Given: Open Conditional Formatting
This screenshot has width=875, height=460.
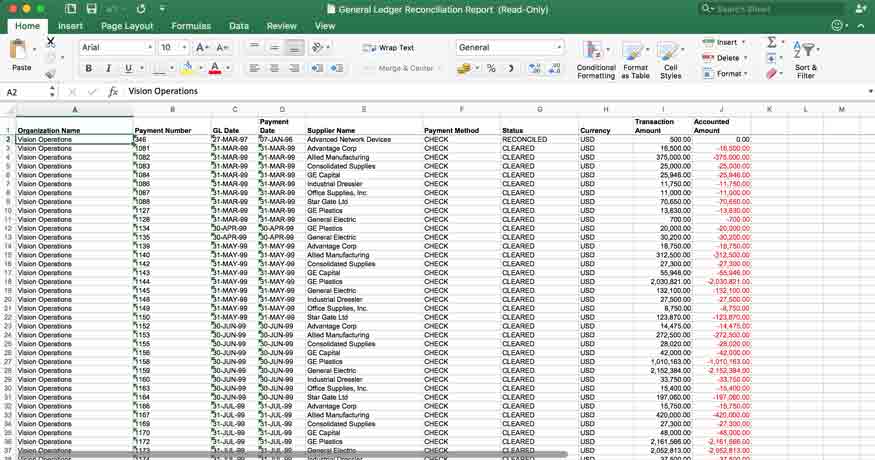Looking at the screenshot, I should tap(596, 58).
